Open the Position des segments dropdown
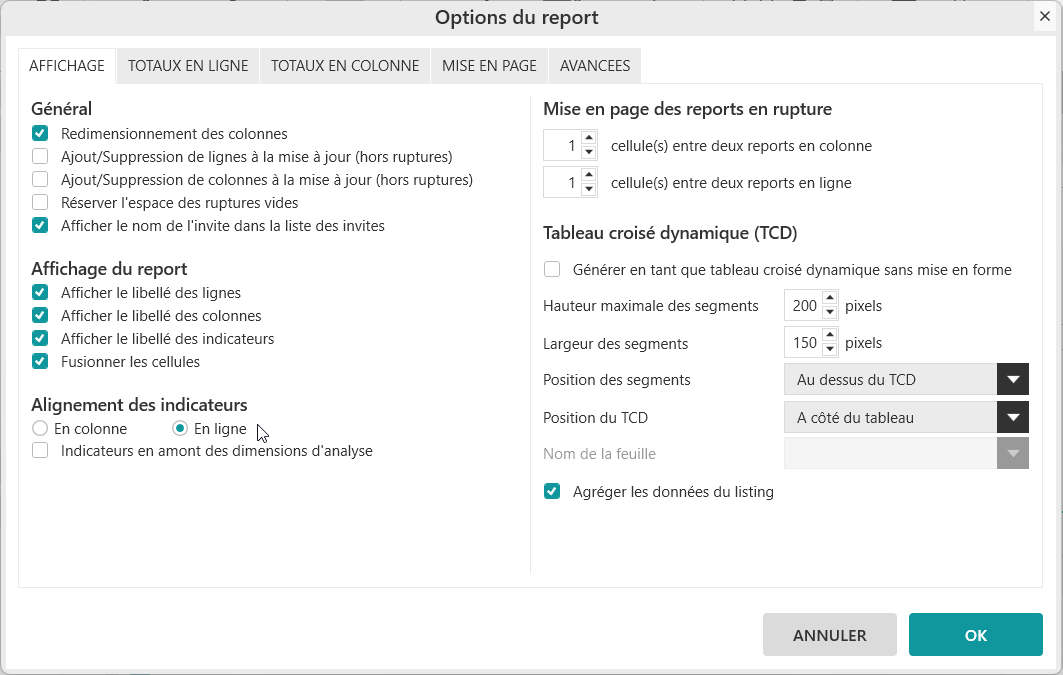Screen dimensions: 1063x675 click(x=1013, y=380)
